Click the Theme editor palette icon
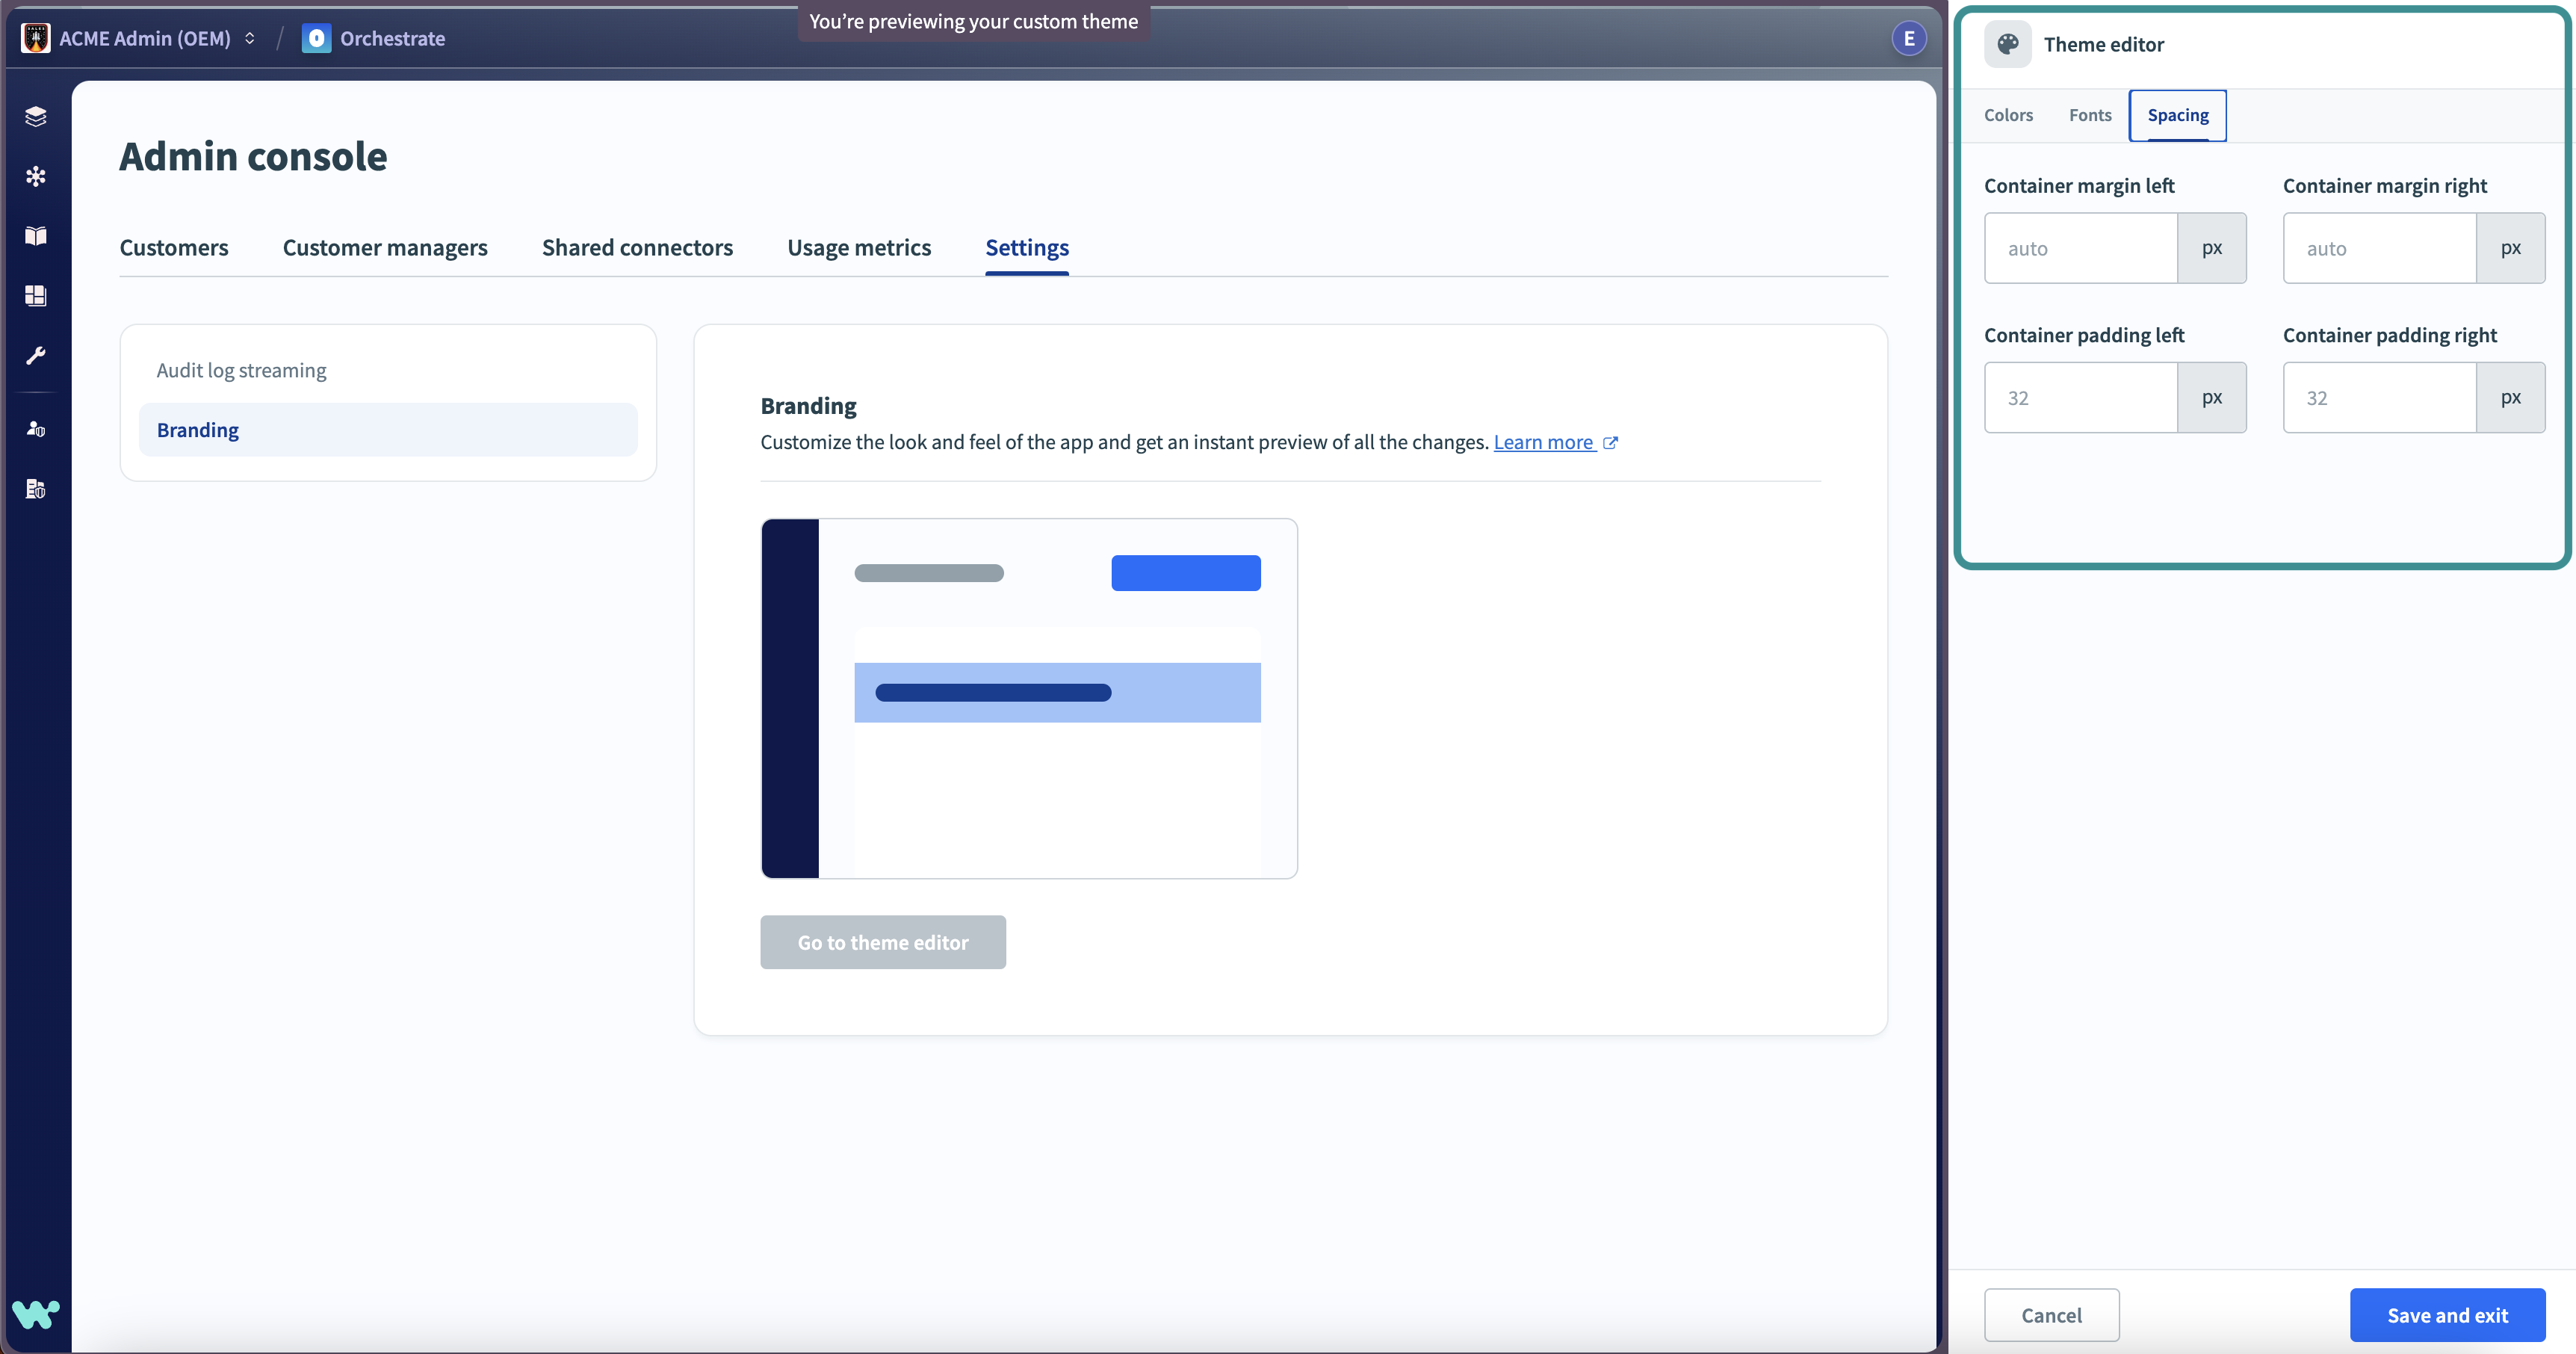 pos(2007,44)
